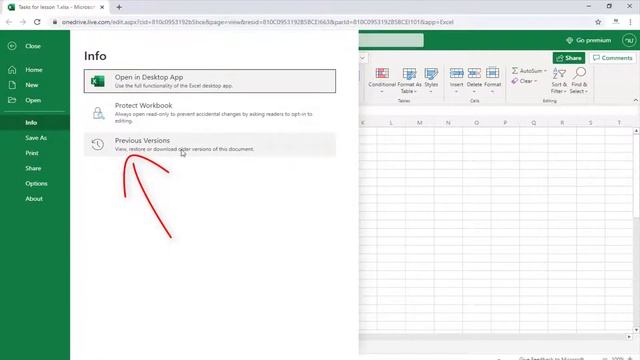Image resolution: width=640 pixels, height=360 pixels.
Task: Open a new browser tab
Action: click(x=119, y=7)
